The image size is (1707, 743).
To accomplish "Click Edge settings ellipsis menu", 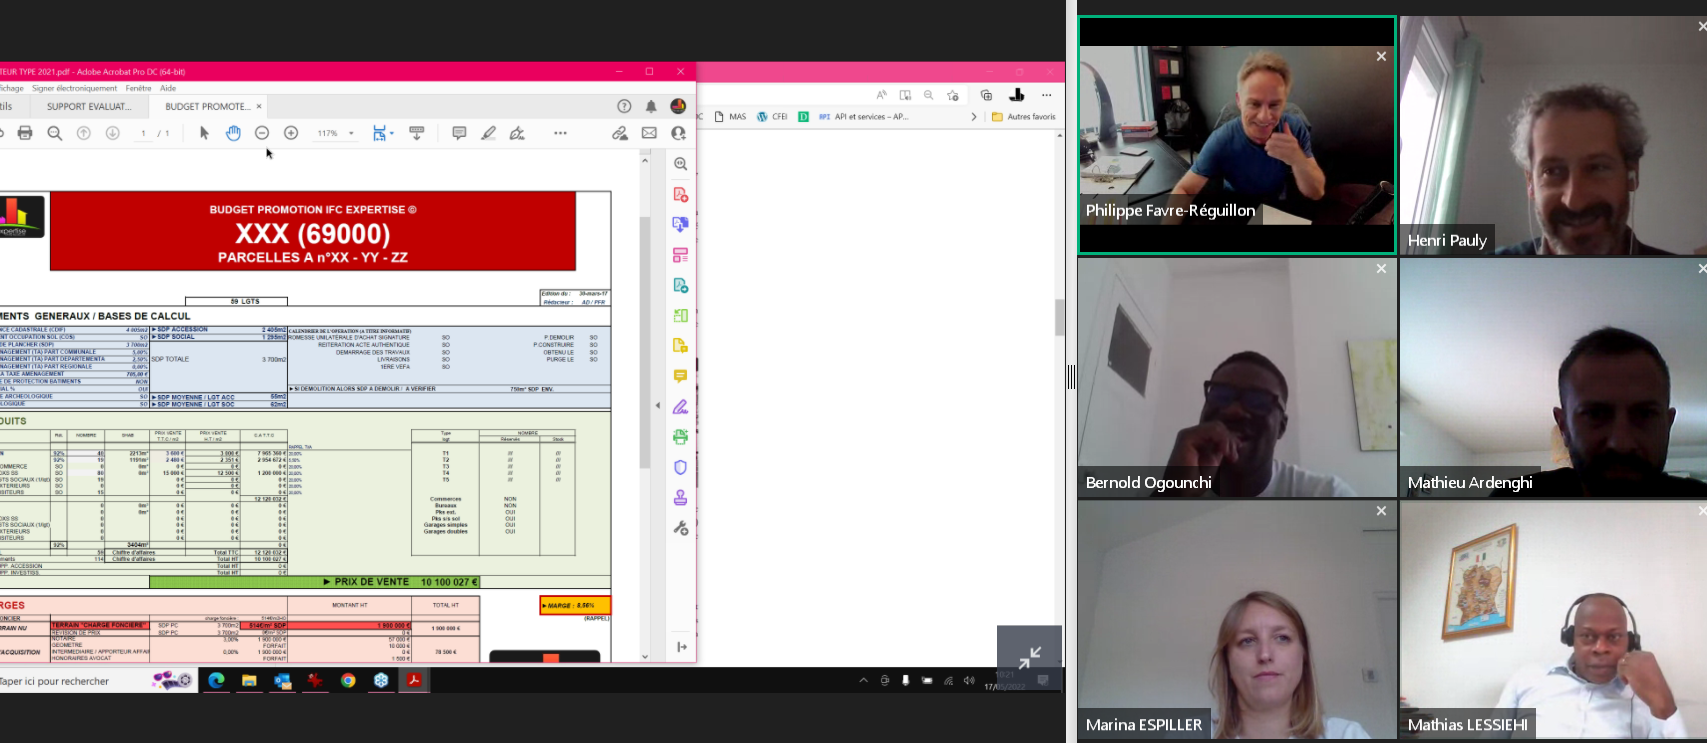I will [1046, 95].
